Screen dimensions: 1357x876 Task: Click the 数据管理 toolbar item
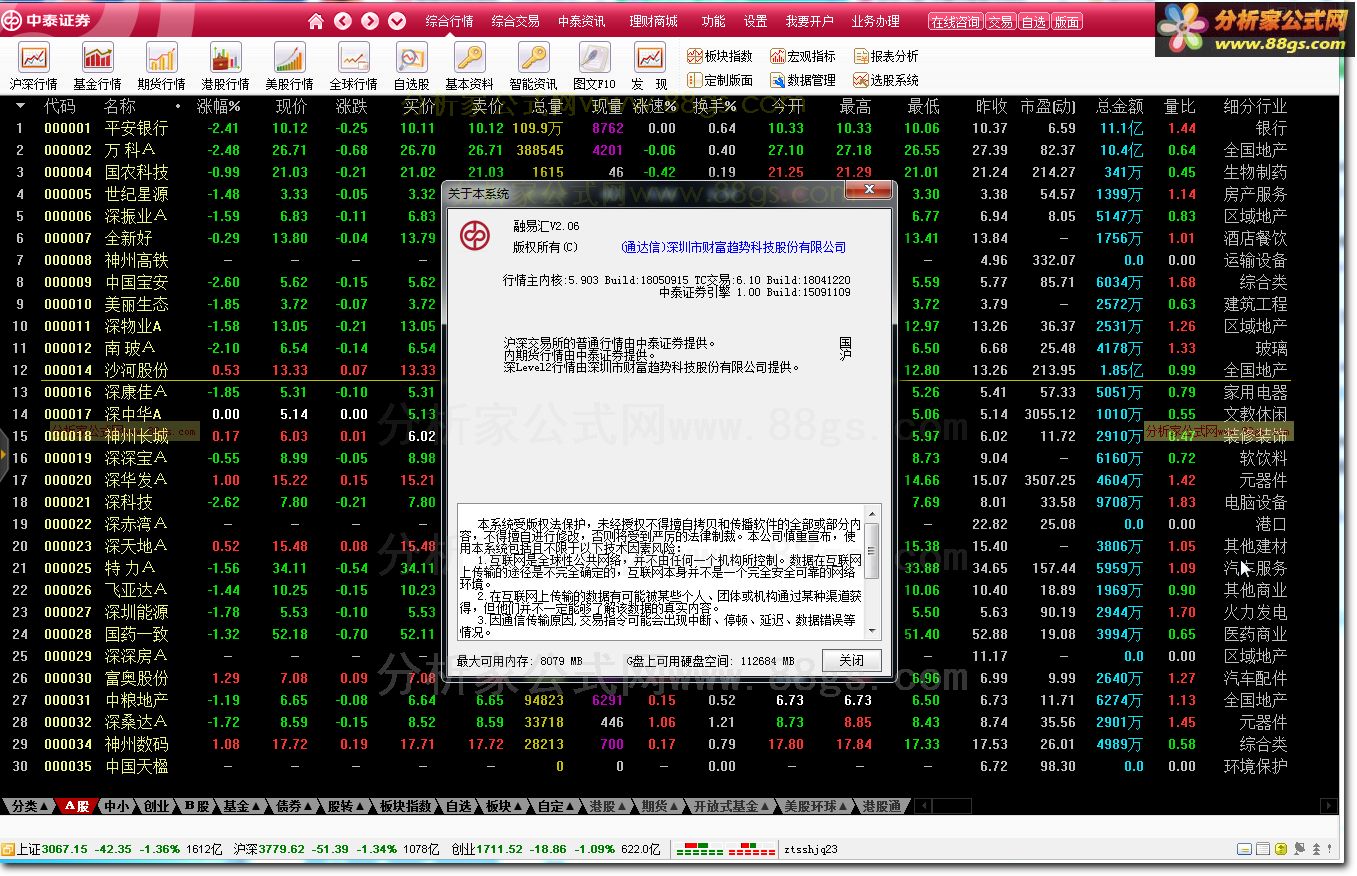click(803, 80)
